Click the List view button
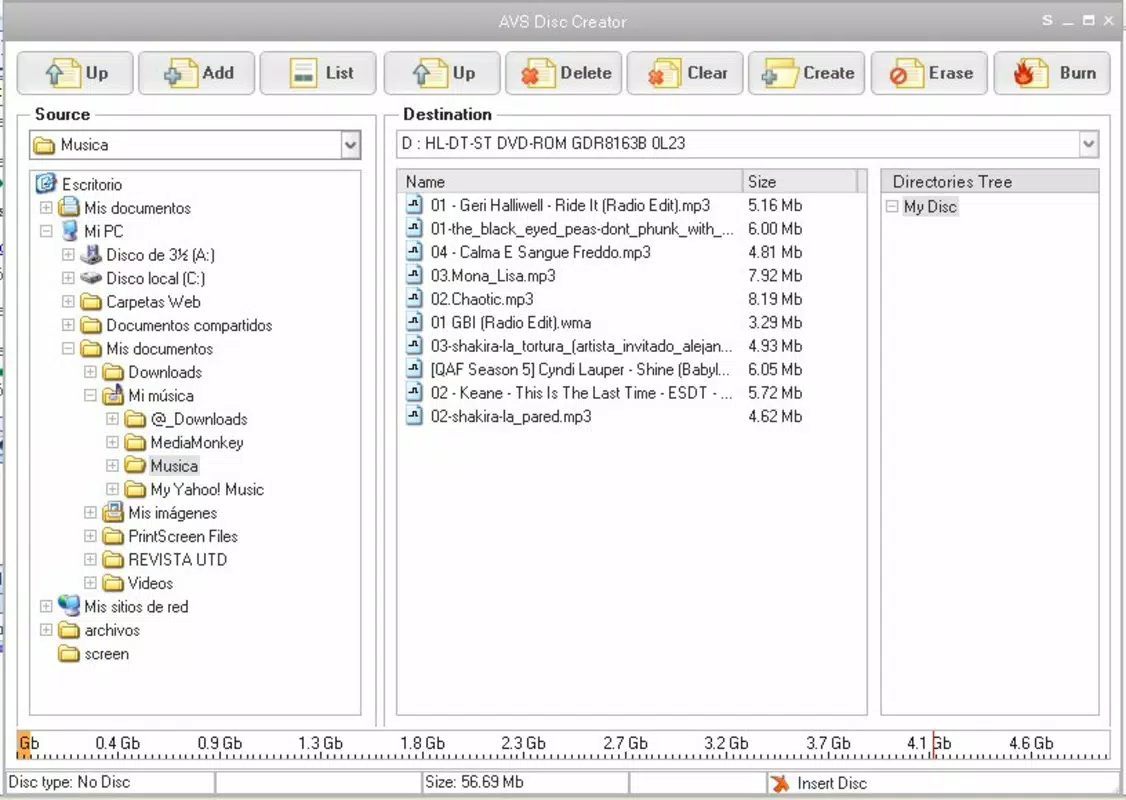 [318, 73]
